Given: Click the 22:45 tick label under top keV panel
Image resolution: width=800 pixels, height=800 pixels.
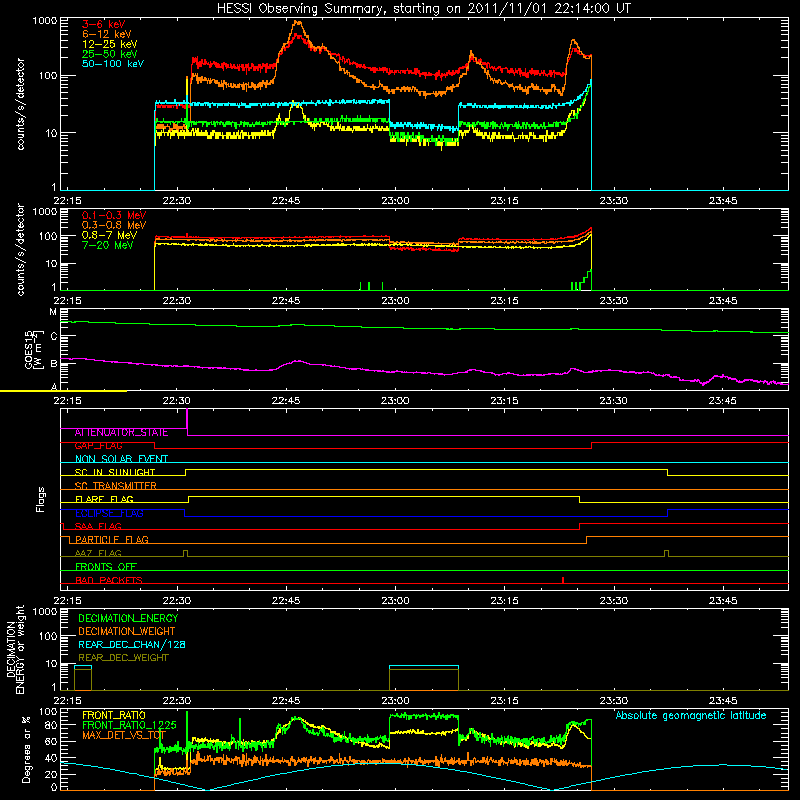Looking at the screenshot, I should pos(286,201).
